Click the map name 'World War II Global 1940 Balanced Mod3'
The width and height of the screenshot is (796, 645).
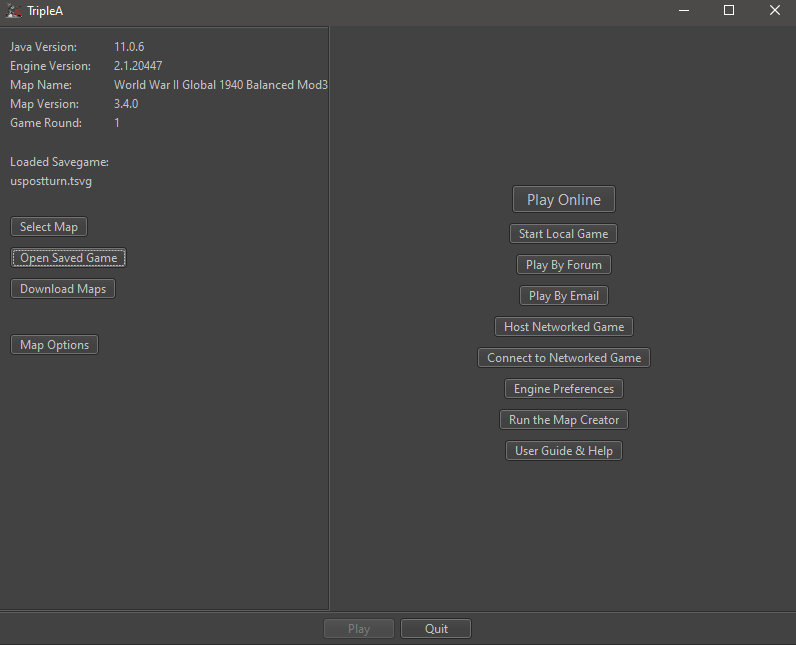(x=221, y=85)
